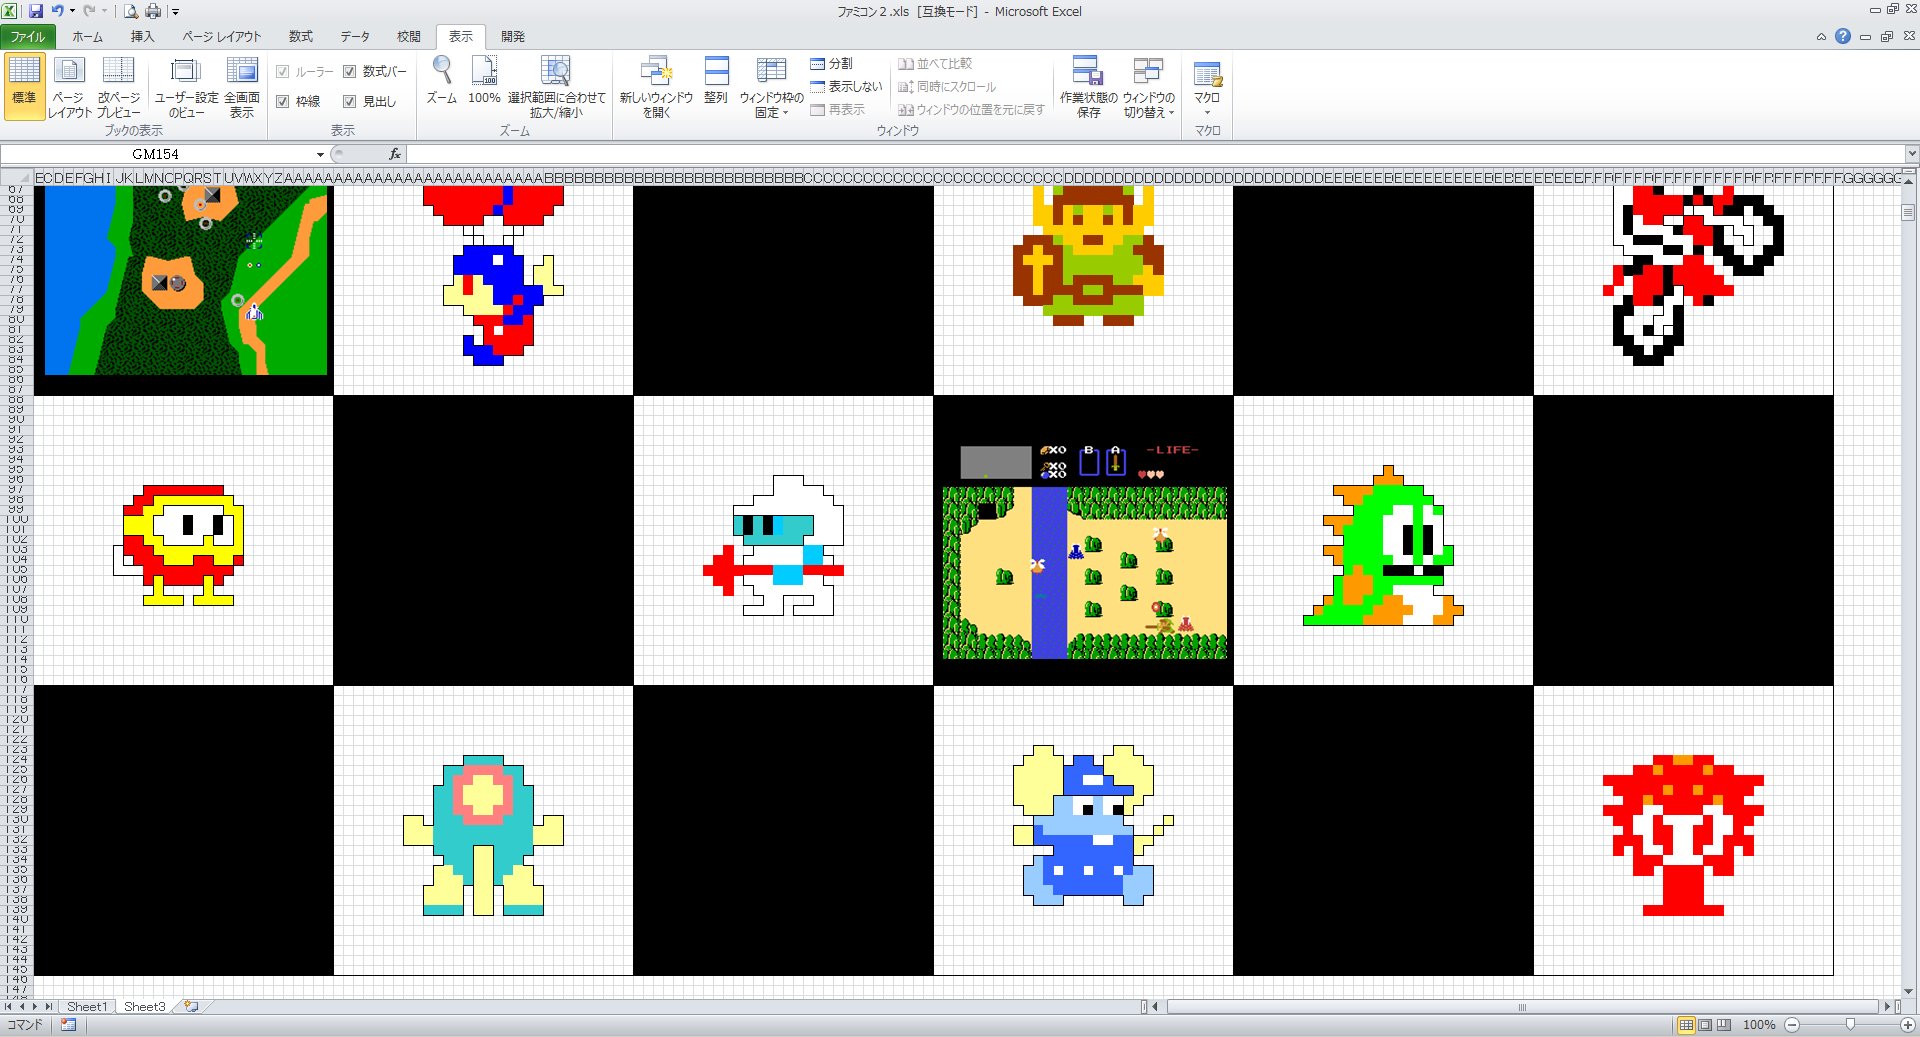
Task: Toggle 同時にスクロール synchronous scrolling
Action: pyautogui.click(x=946, y=87)
